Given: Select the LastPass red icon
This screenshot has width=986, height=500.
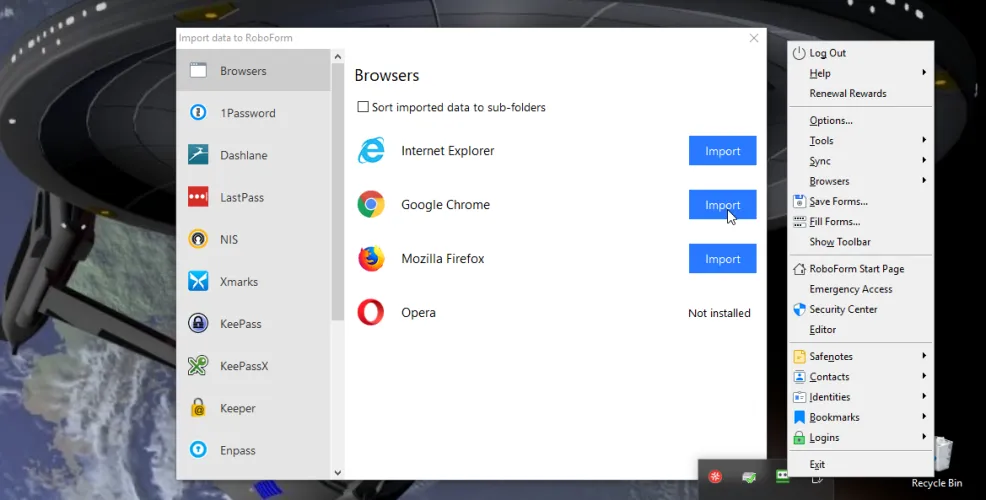Looking at the screenshot, I should (198, 197).
